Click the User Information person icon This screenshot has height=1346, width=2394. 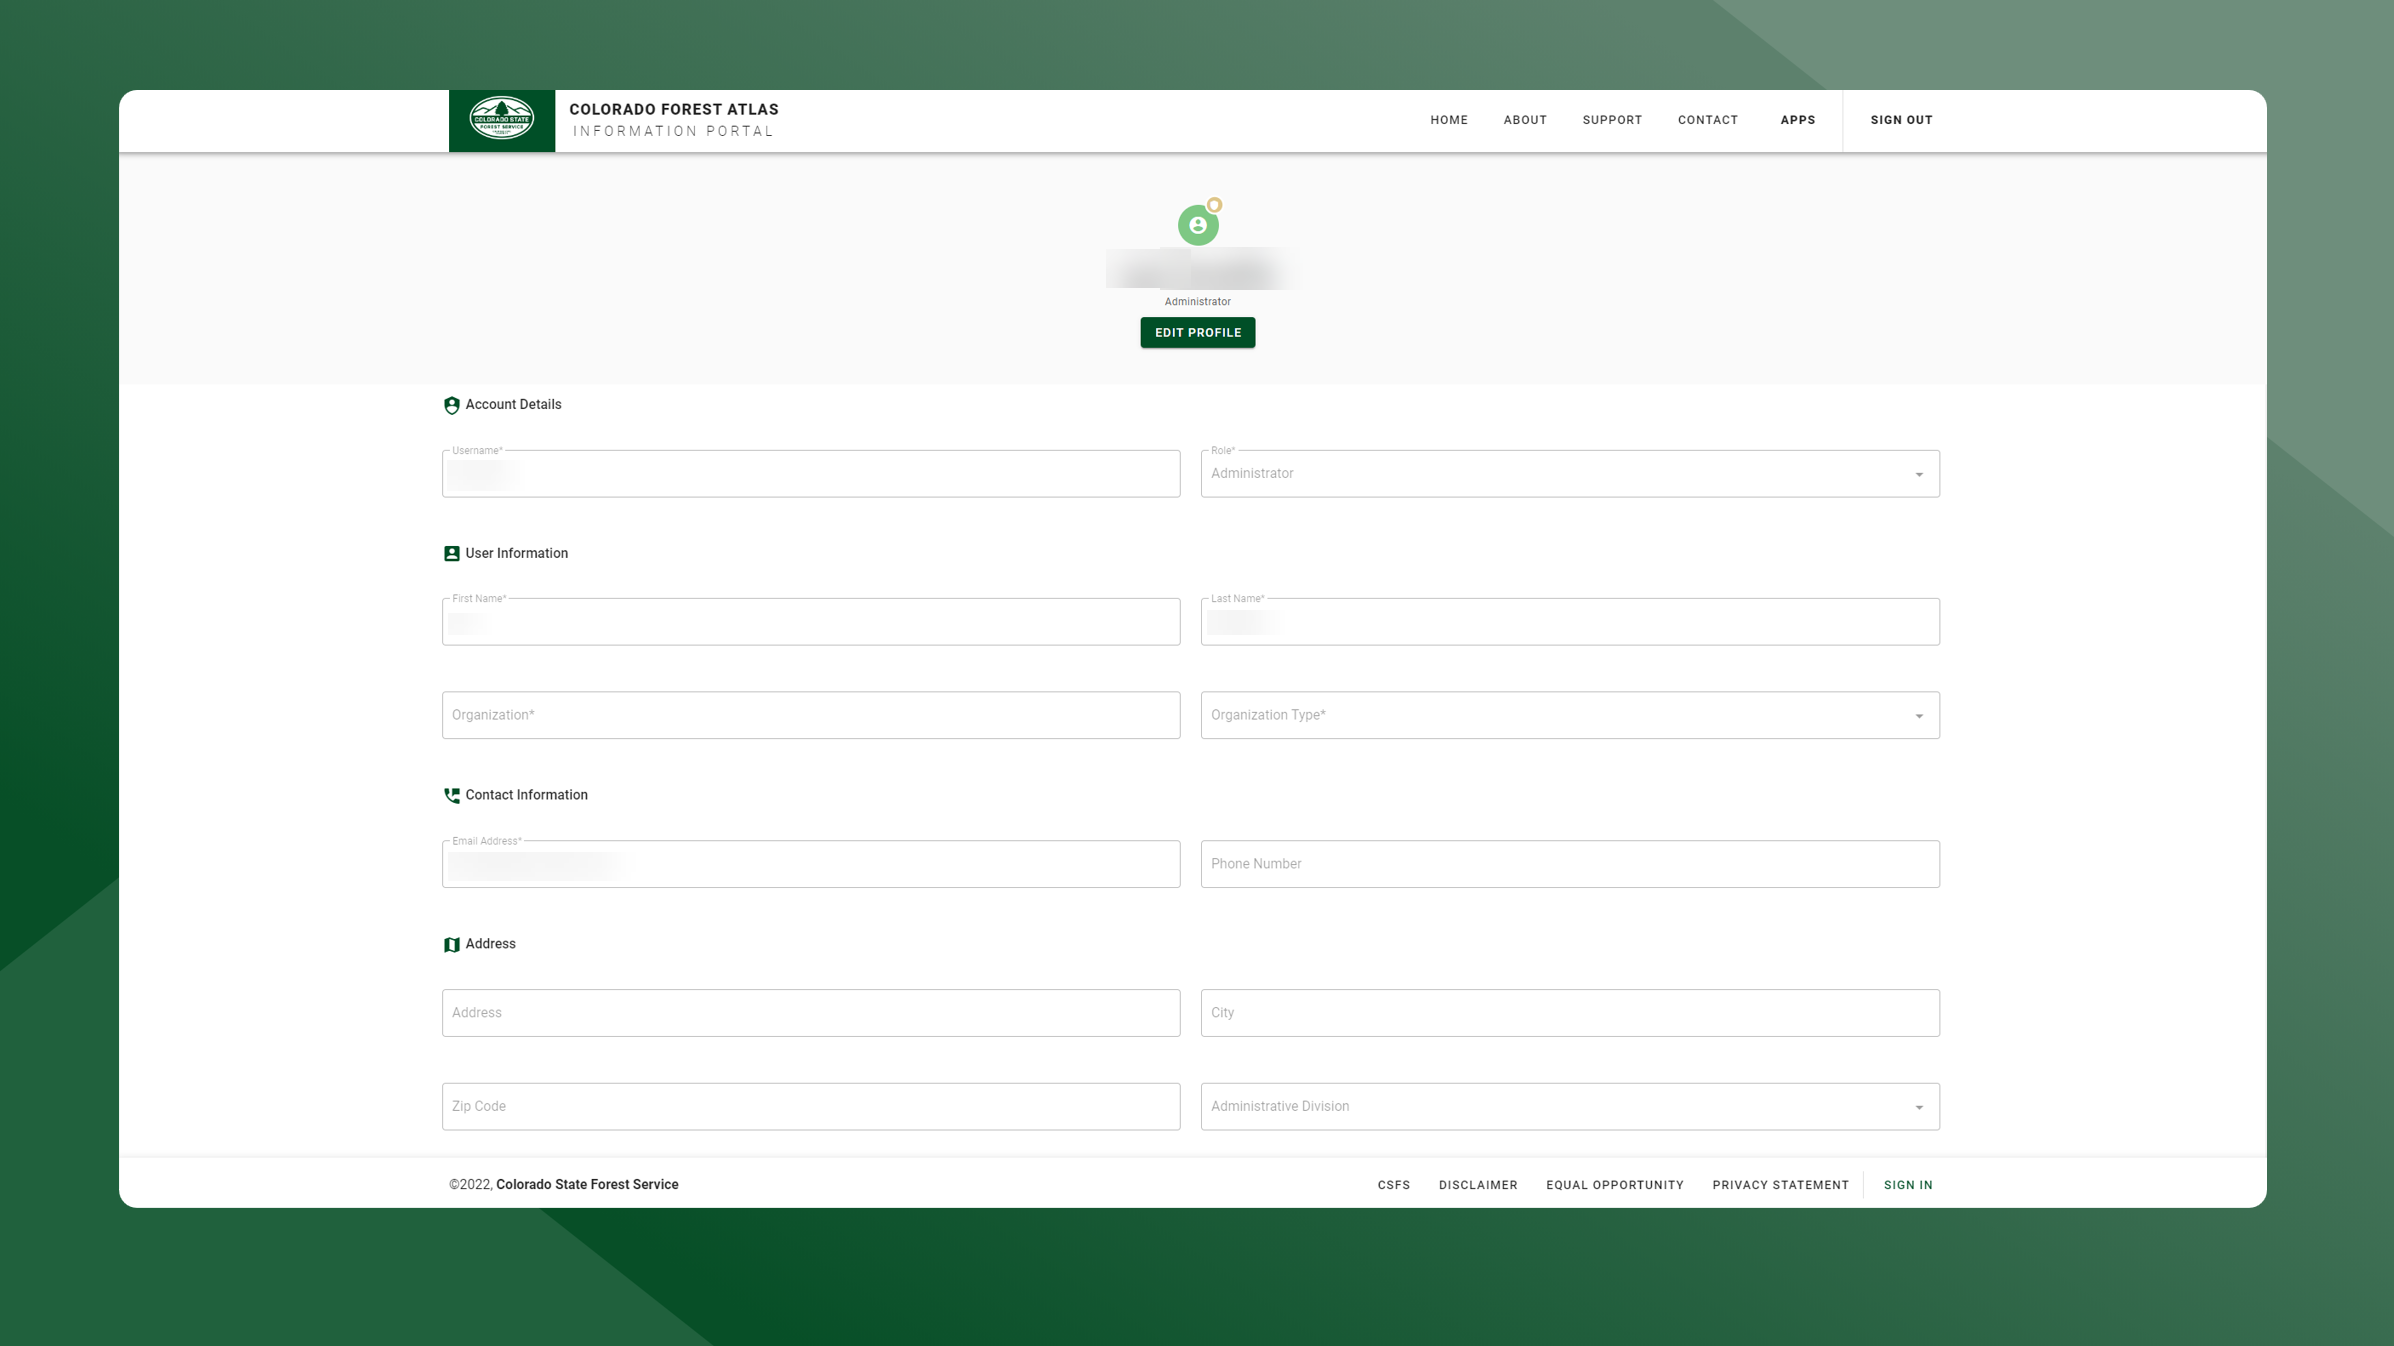click(452, 554)
